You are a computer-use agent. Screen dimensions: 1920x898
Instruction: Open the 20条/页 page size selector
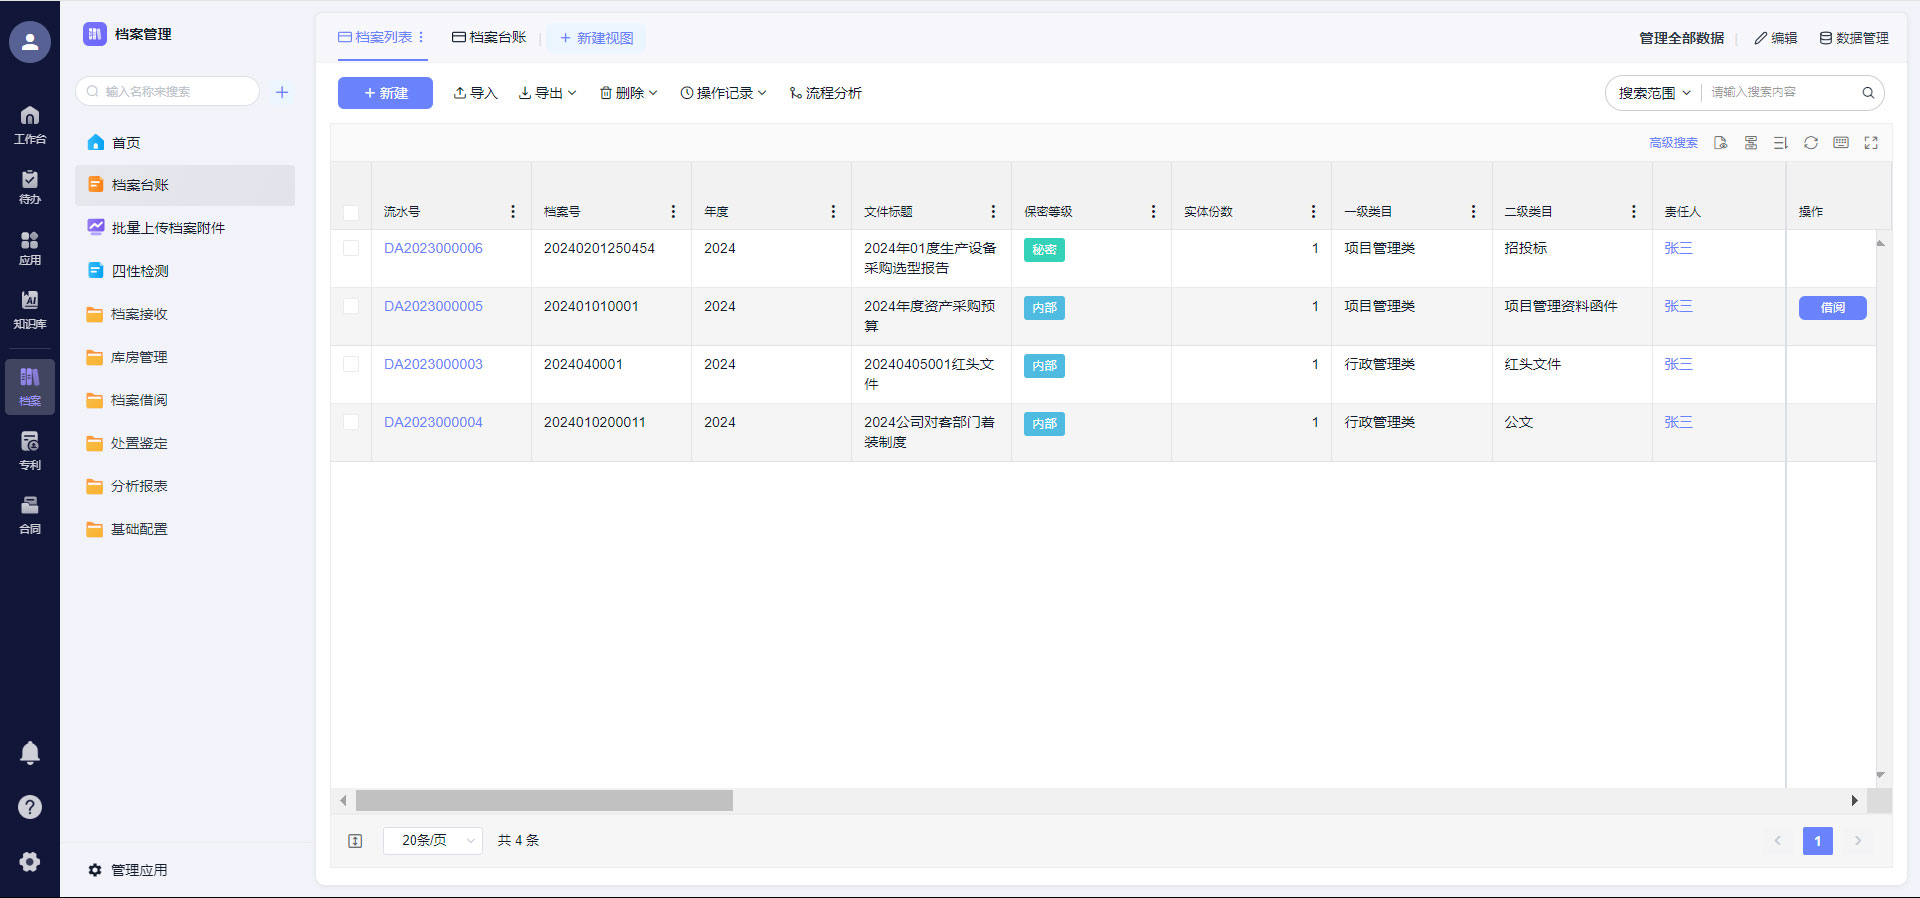tap(433, 841)
